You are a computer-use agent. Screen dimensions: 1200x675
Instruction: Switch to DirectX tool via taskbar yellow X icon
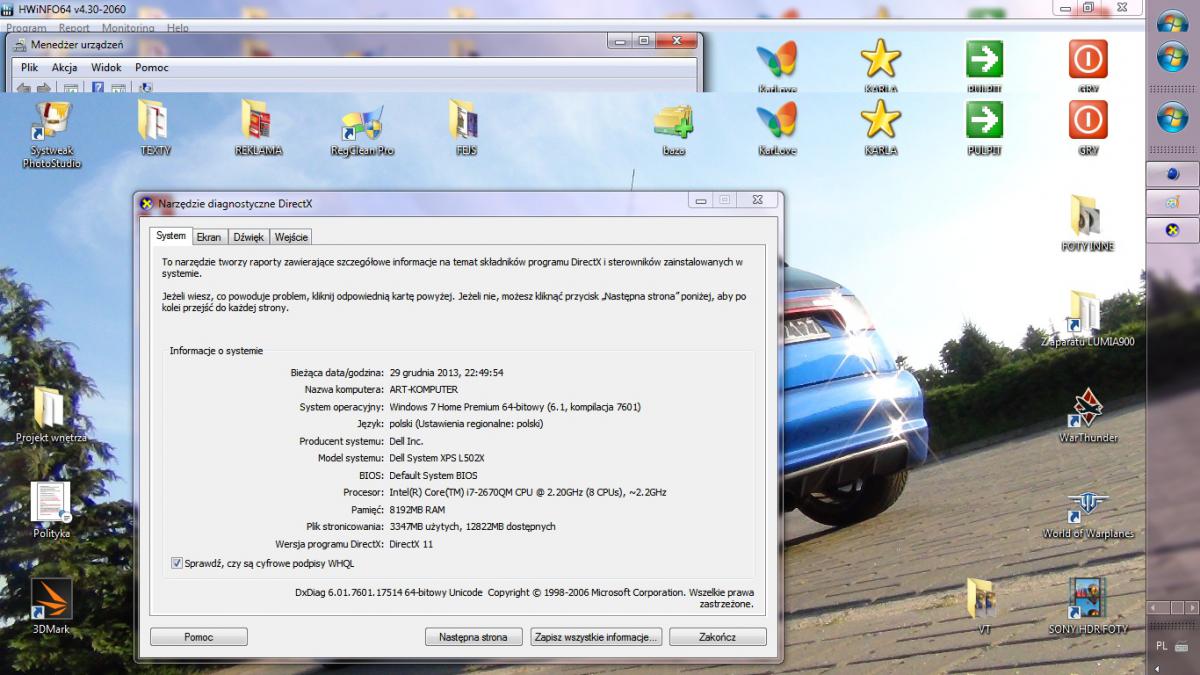pyautogui.click(x=1172, y=230)
